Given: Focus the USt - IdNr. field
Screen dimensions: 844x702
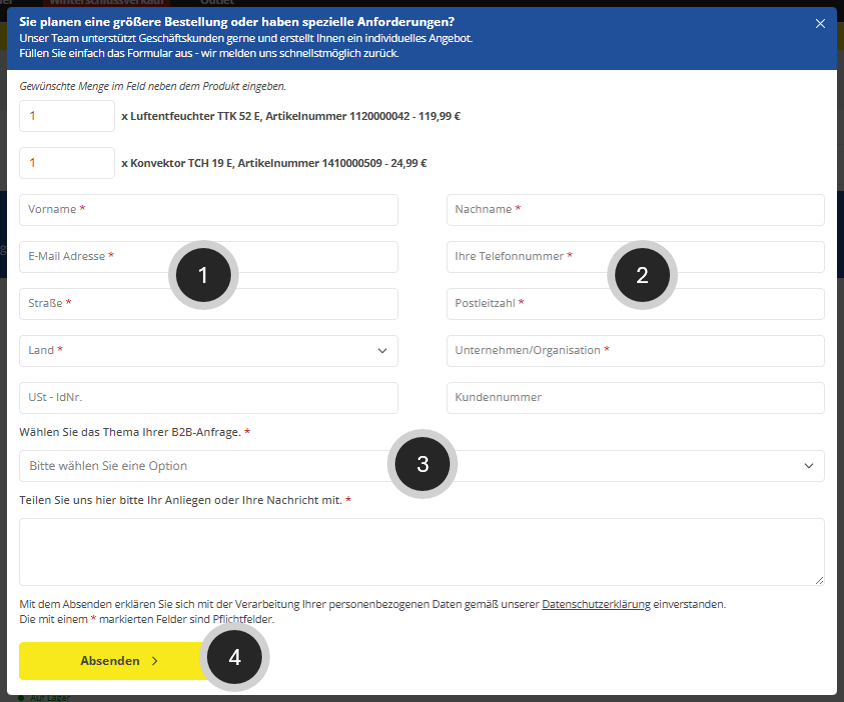Looking at the screenshot, I should pyautogui.click(x=208, y=398).
